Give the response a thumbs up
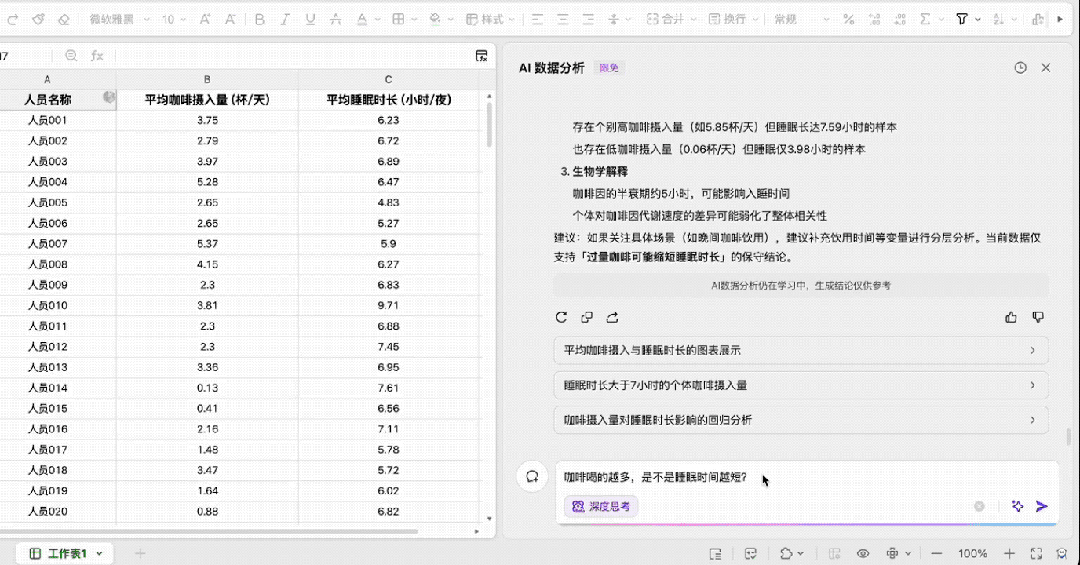 (x=1010, y=317)
